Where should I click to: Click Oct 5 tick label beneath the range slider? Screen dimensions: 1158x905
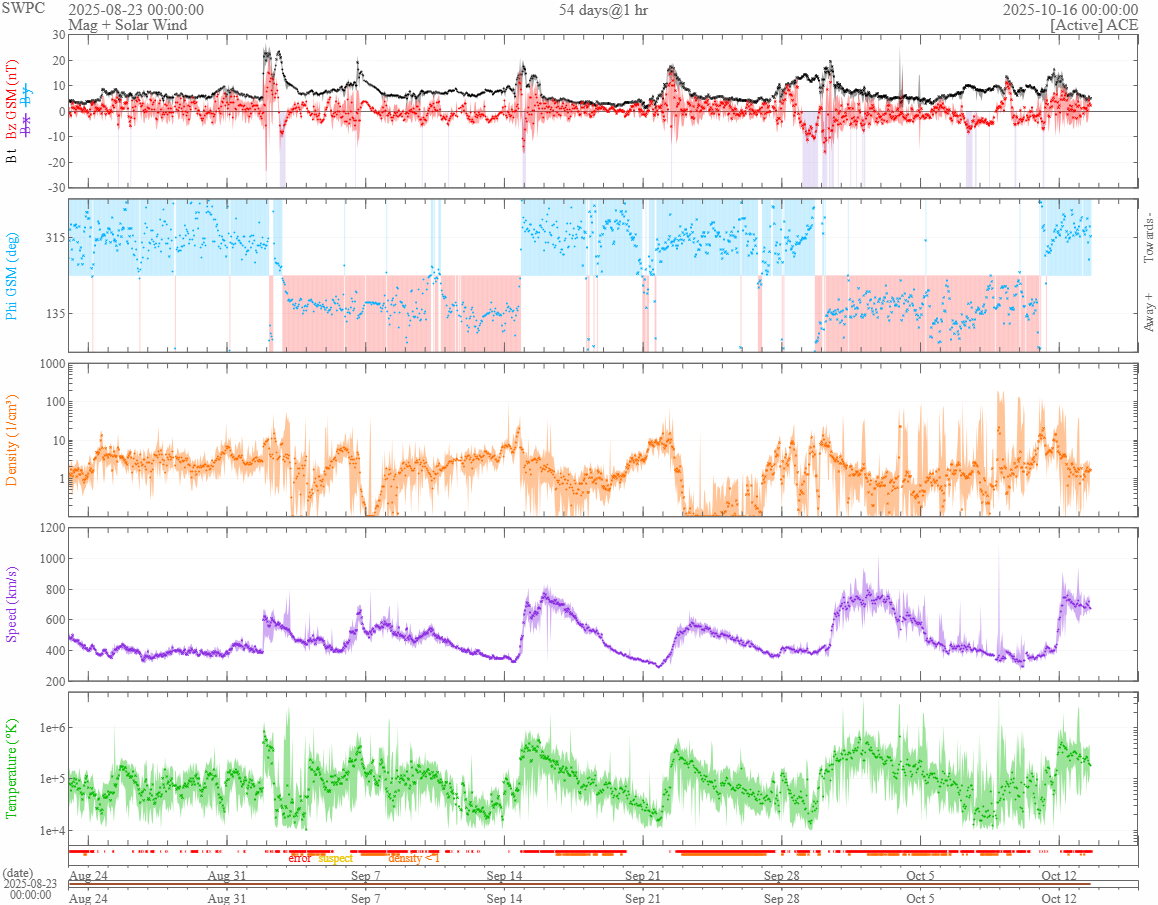pyautogui.click(x=920, y=898)
